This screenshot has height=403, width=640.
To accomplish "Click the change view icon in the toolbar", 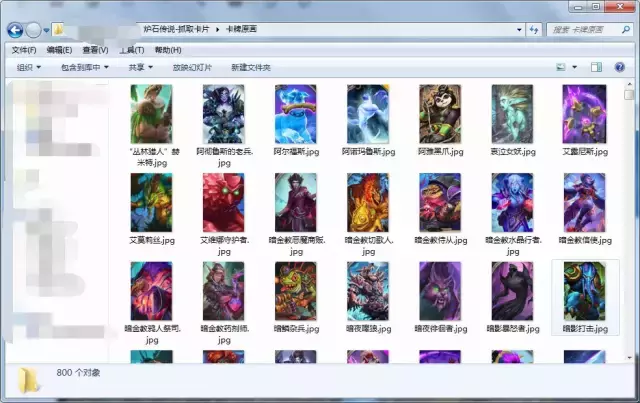I will pyautogui.click(x=561, y=67).
